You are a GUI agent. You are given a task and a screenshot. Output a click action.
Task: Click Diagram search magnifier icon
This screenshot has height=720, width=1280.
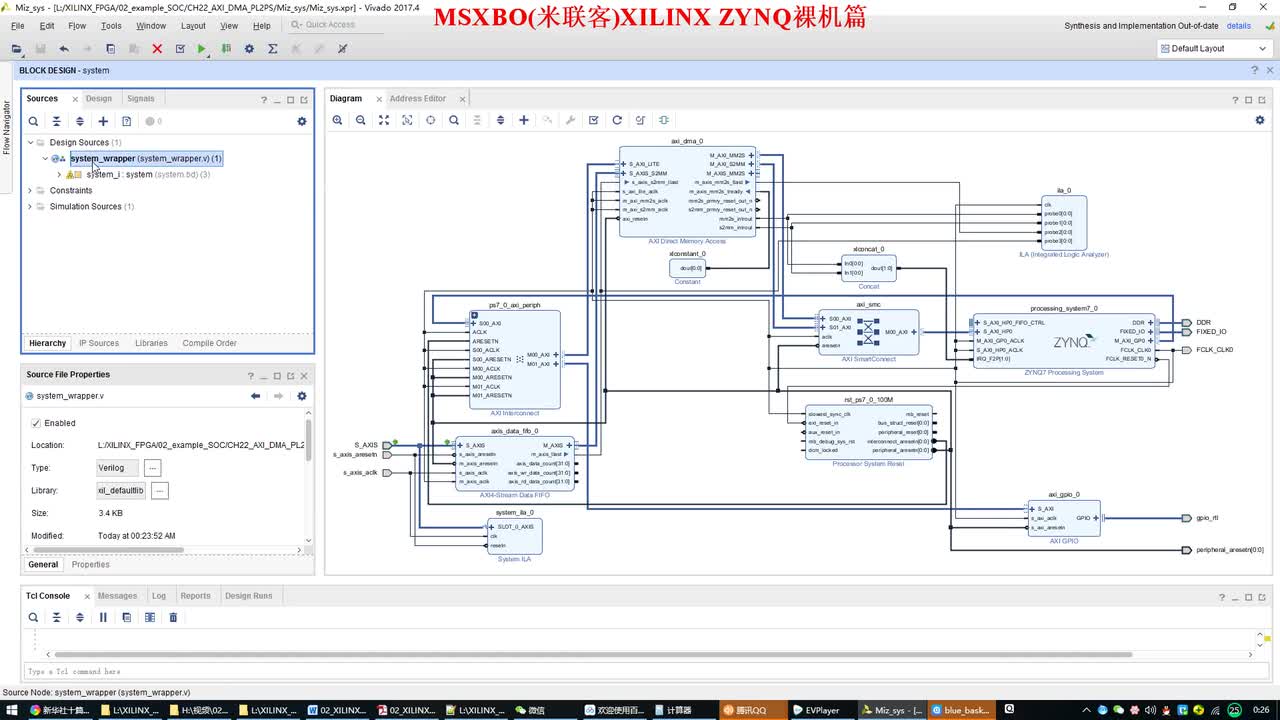coord(454,120)
